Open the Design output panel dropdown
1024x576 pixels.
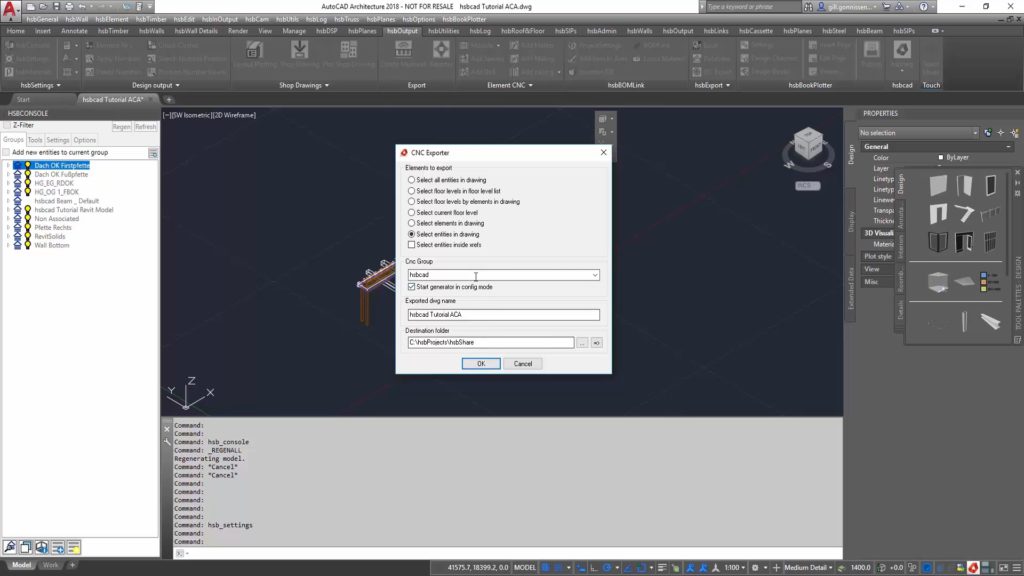click(155, 85)
